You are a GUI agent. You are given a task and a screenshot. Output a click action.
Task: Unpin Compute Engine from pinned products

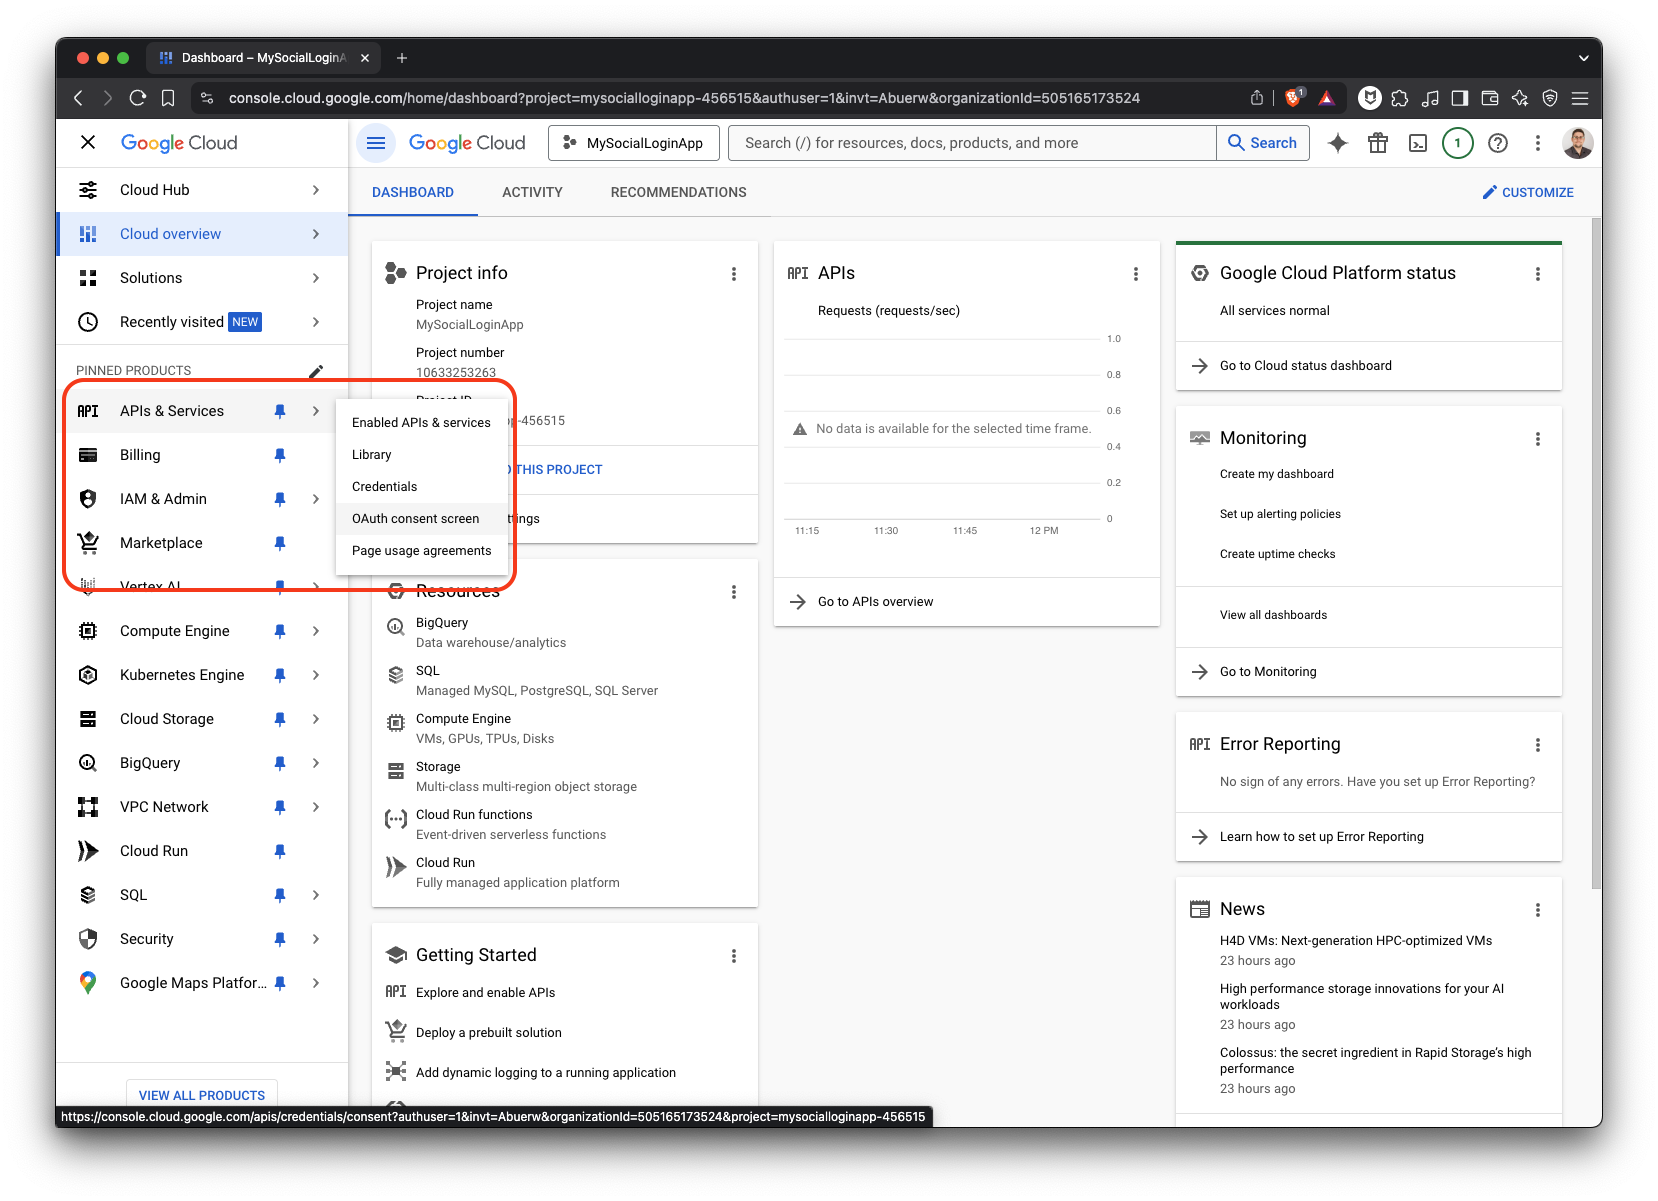coord(280,631)
